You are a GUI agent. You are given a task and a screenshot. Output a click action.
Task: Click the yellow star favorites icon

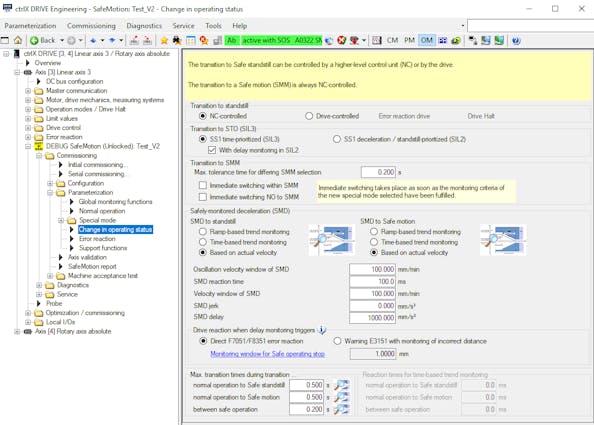(x=164, y=41)
